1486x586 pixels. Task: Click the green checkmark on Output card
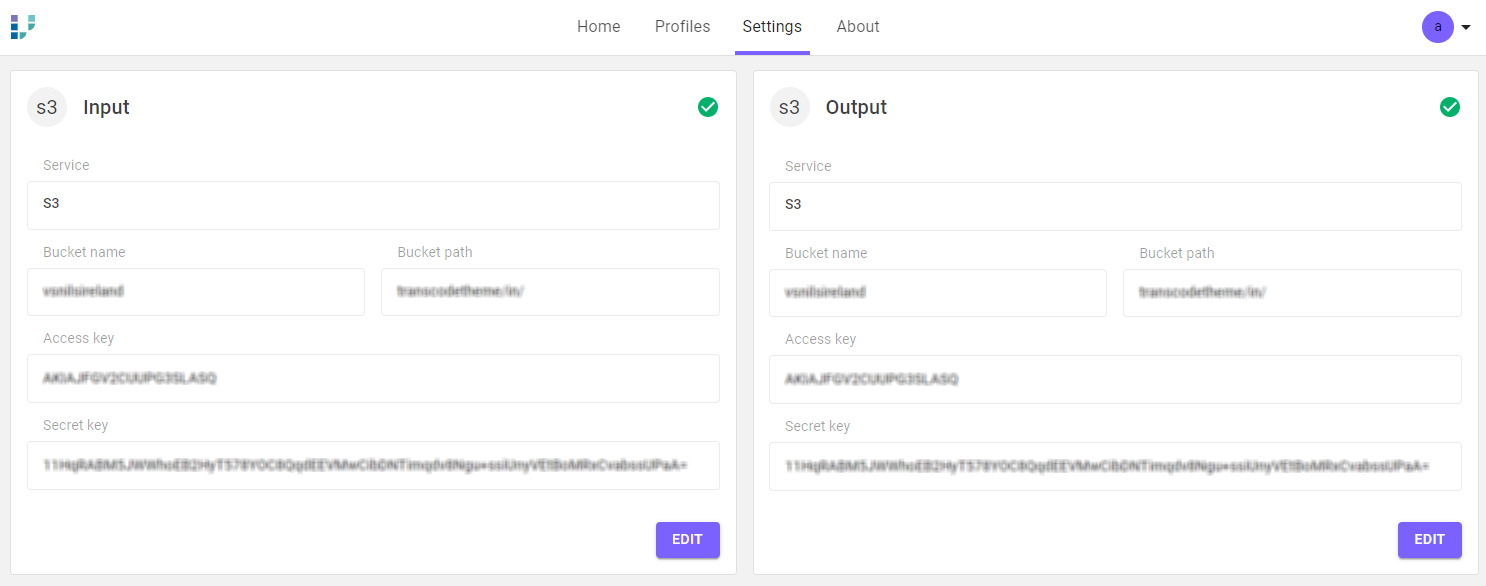tap(1449, 107)
